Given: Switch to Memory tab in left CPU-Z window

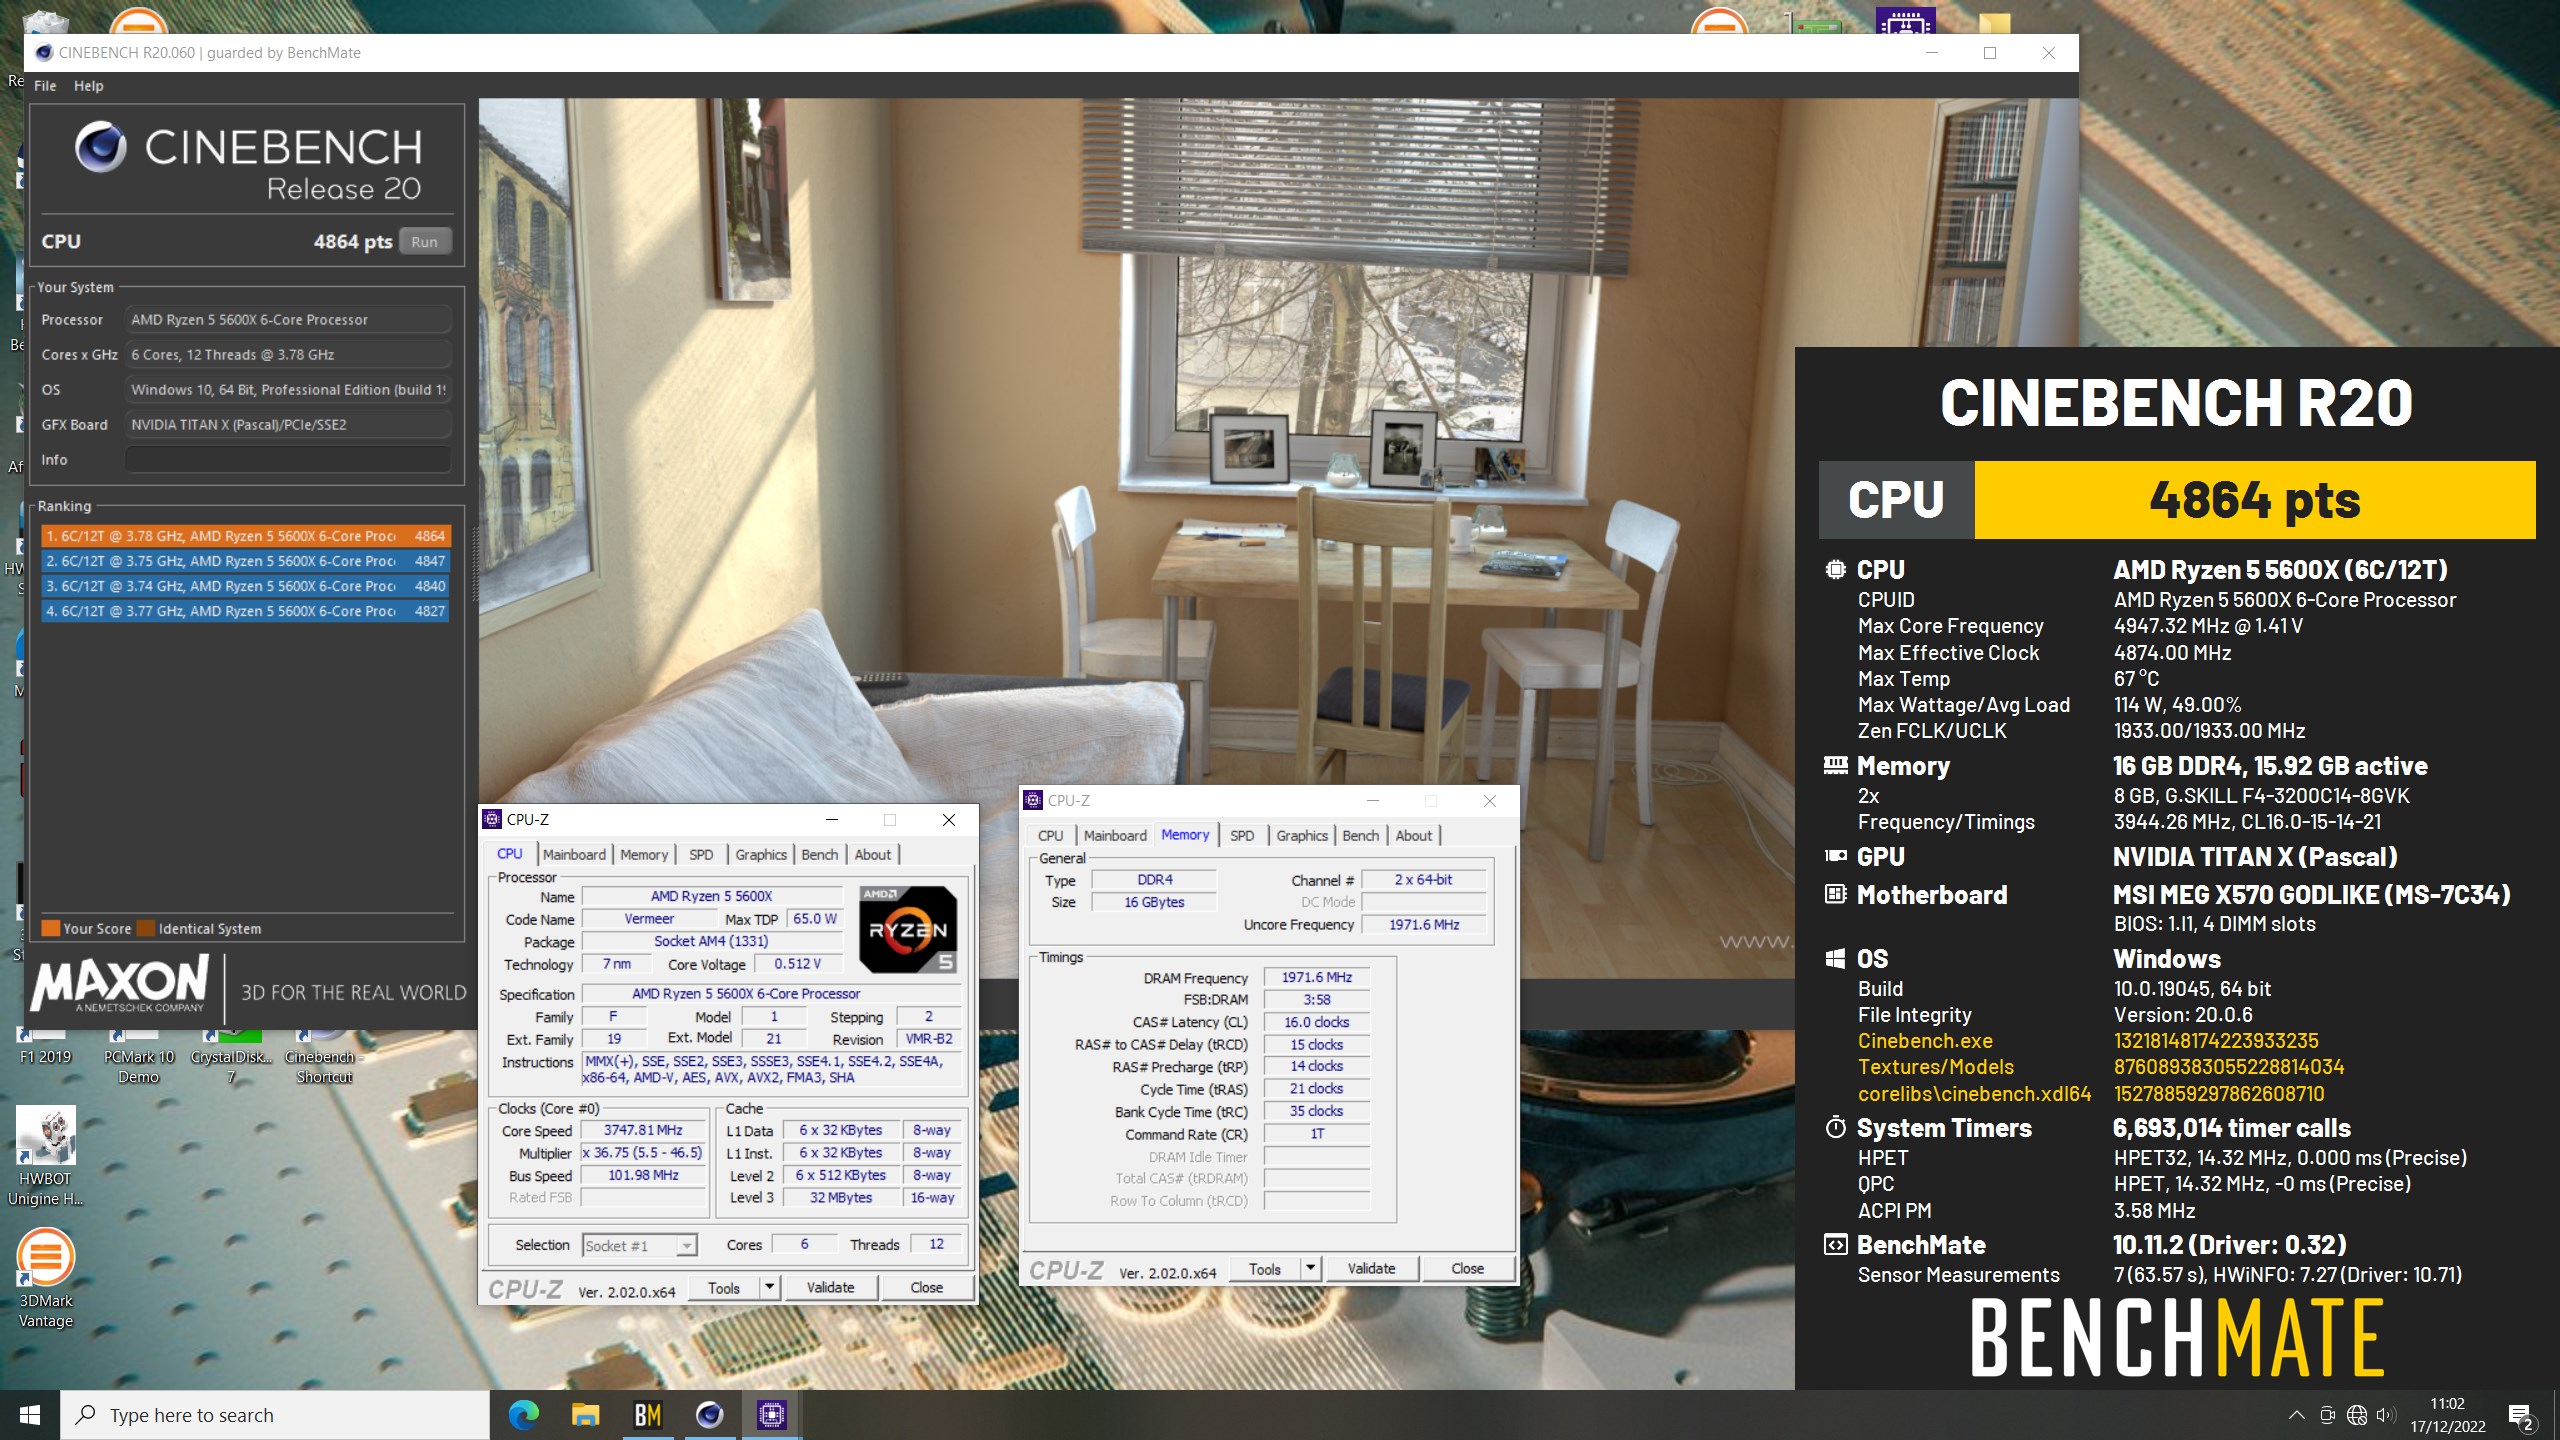Looking at the screenshot, I should pos(644,855).
